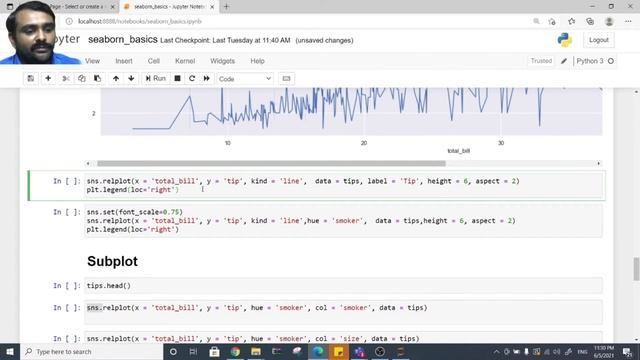Open the notification center icon
Viewport: 640px width, 360px height.
coord(627,351)
